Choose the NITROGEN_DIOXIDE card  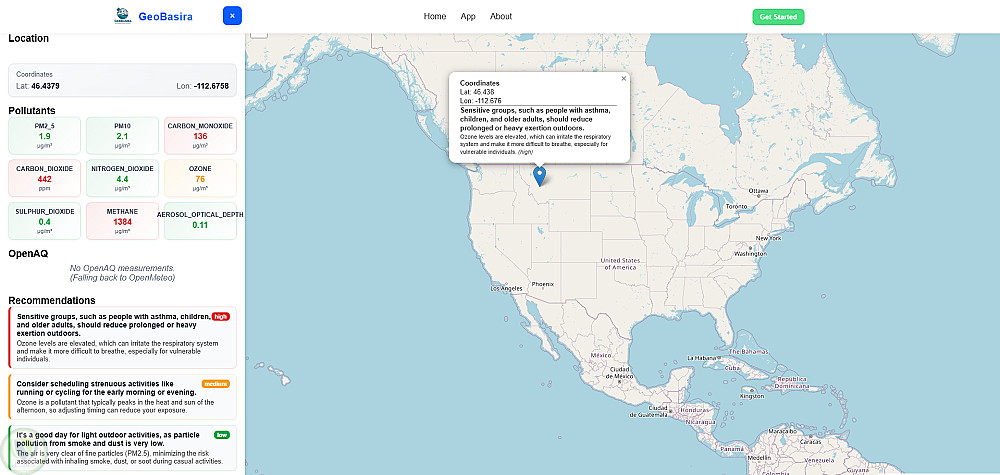tap(122, 178)
